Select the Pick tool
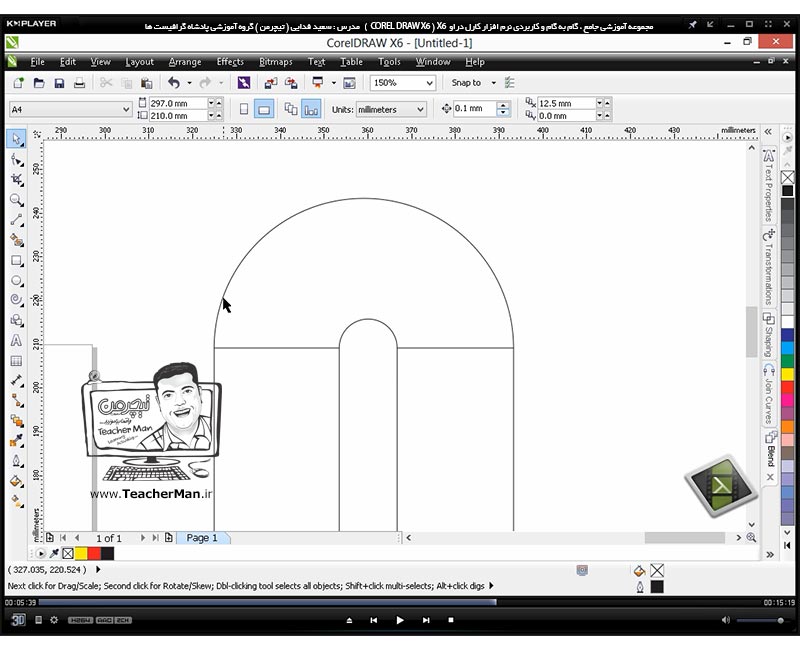This screenshot has height=650, width=800. click(x=16, y=139)
